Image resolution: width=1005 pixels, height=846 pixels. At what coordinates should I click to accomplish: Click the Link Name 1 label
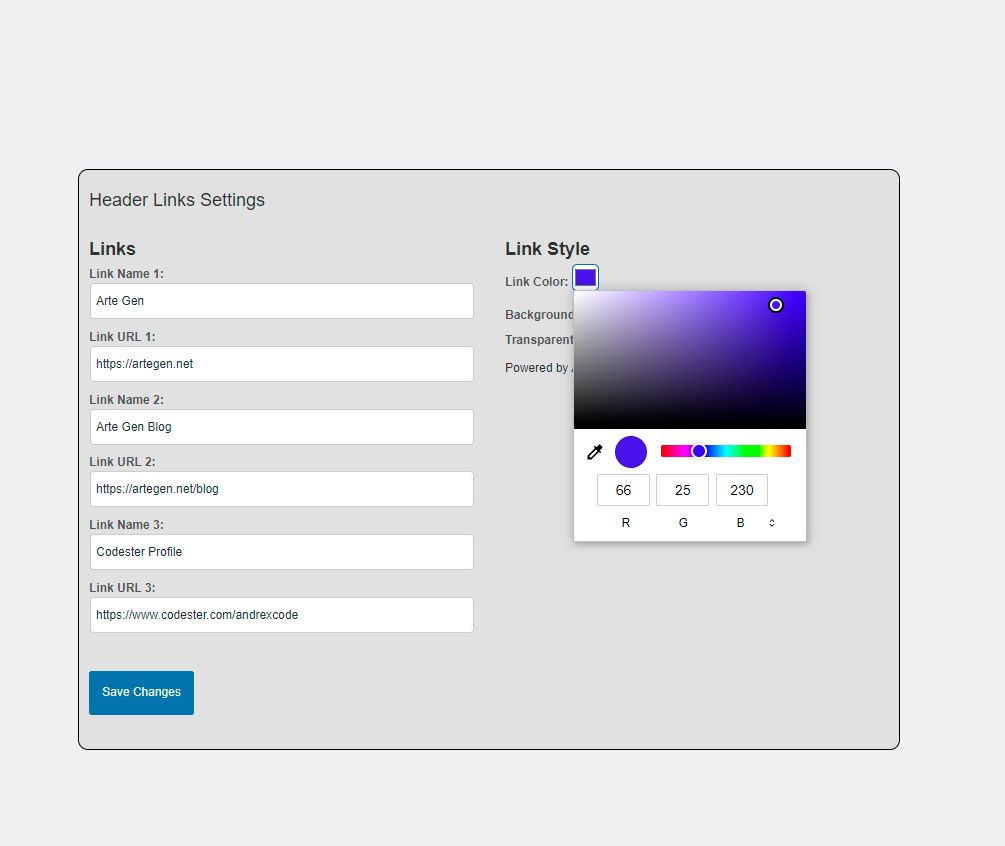(126, 274)
